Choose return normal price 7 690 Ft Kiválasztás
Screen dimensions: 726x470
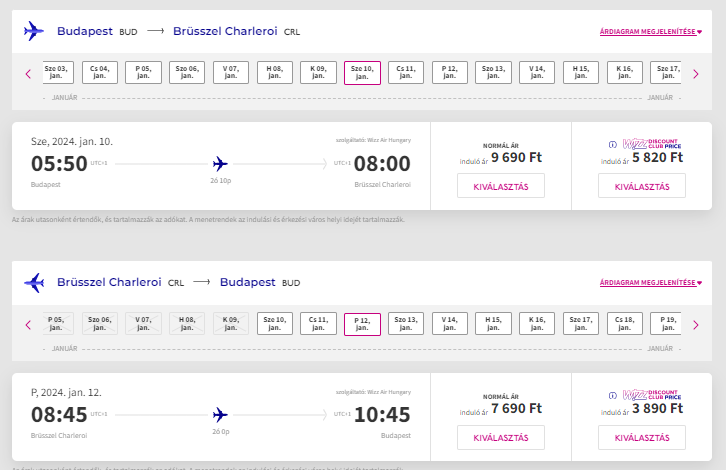(x=501, y=437)
